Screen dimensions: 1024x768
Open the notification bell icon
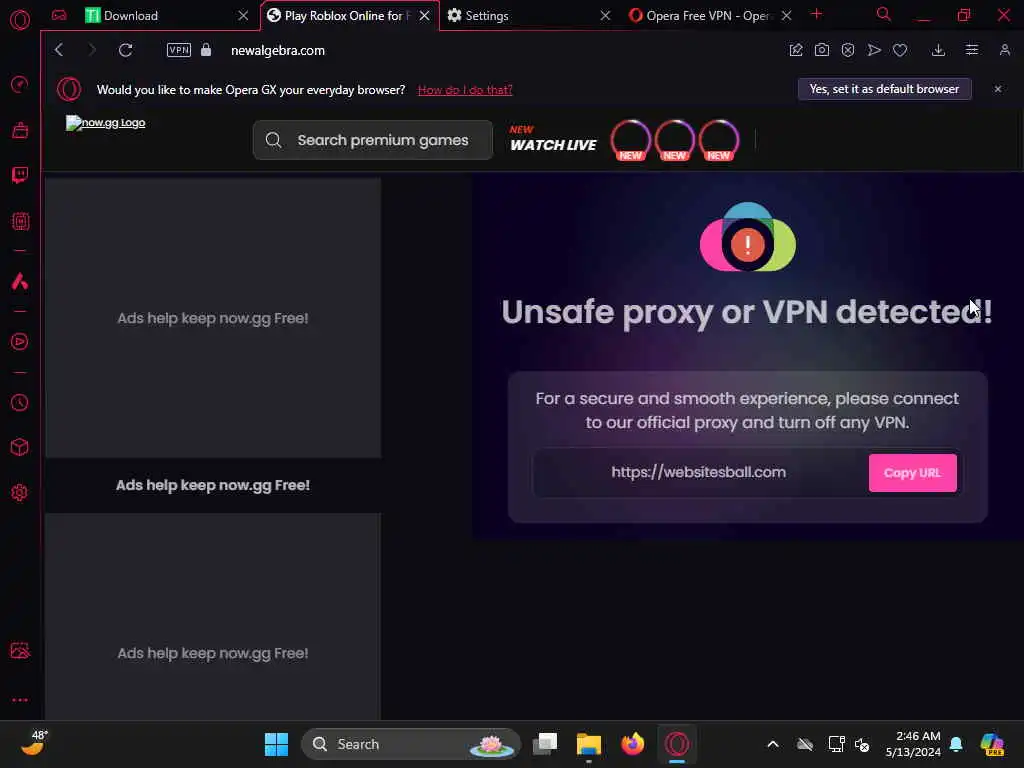[x=956, y=744]
